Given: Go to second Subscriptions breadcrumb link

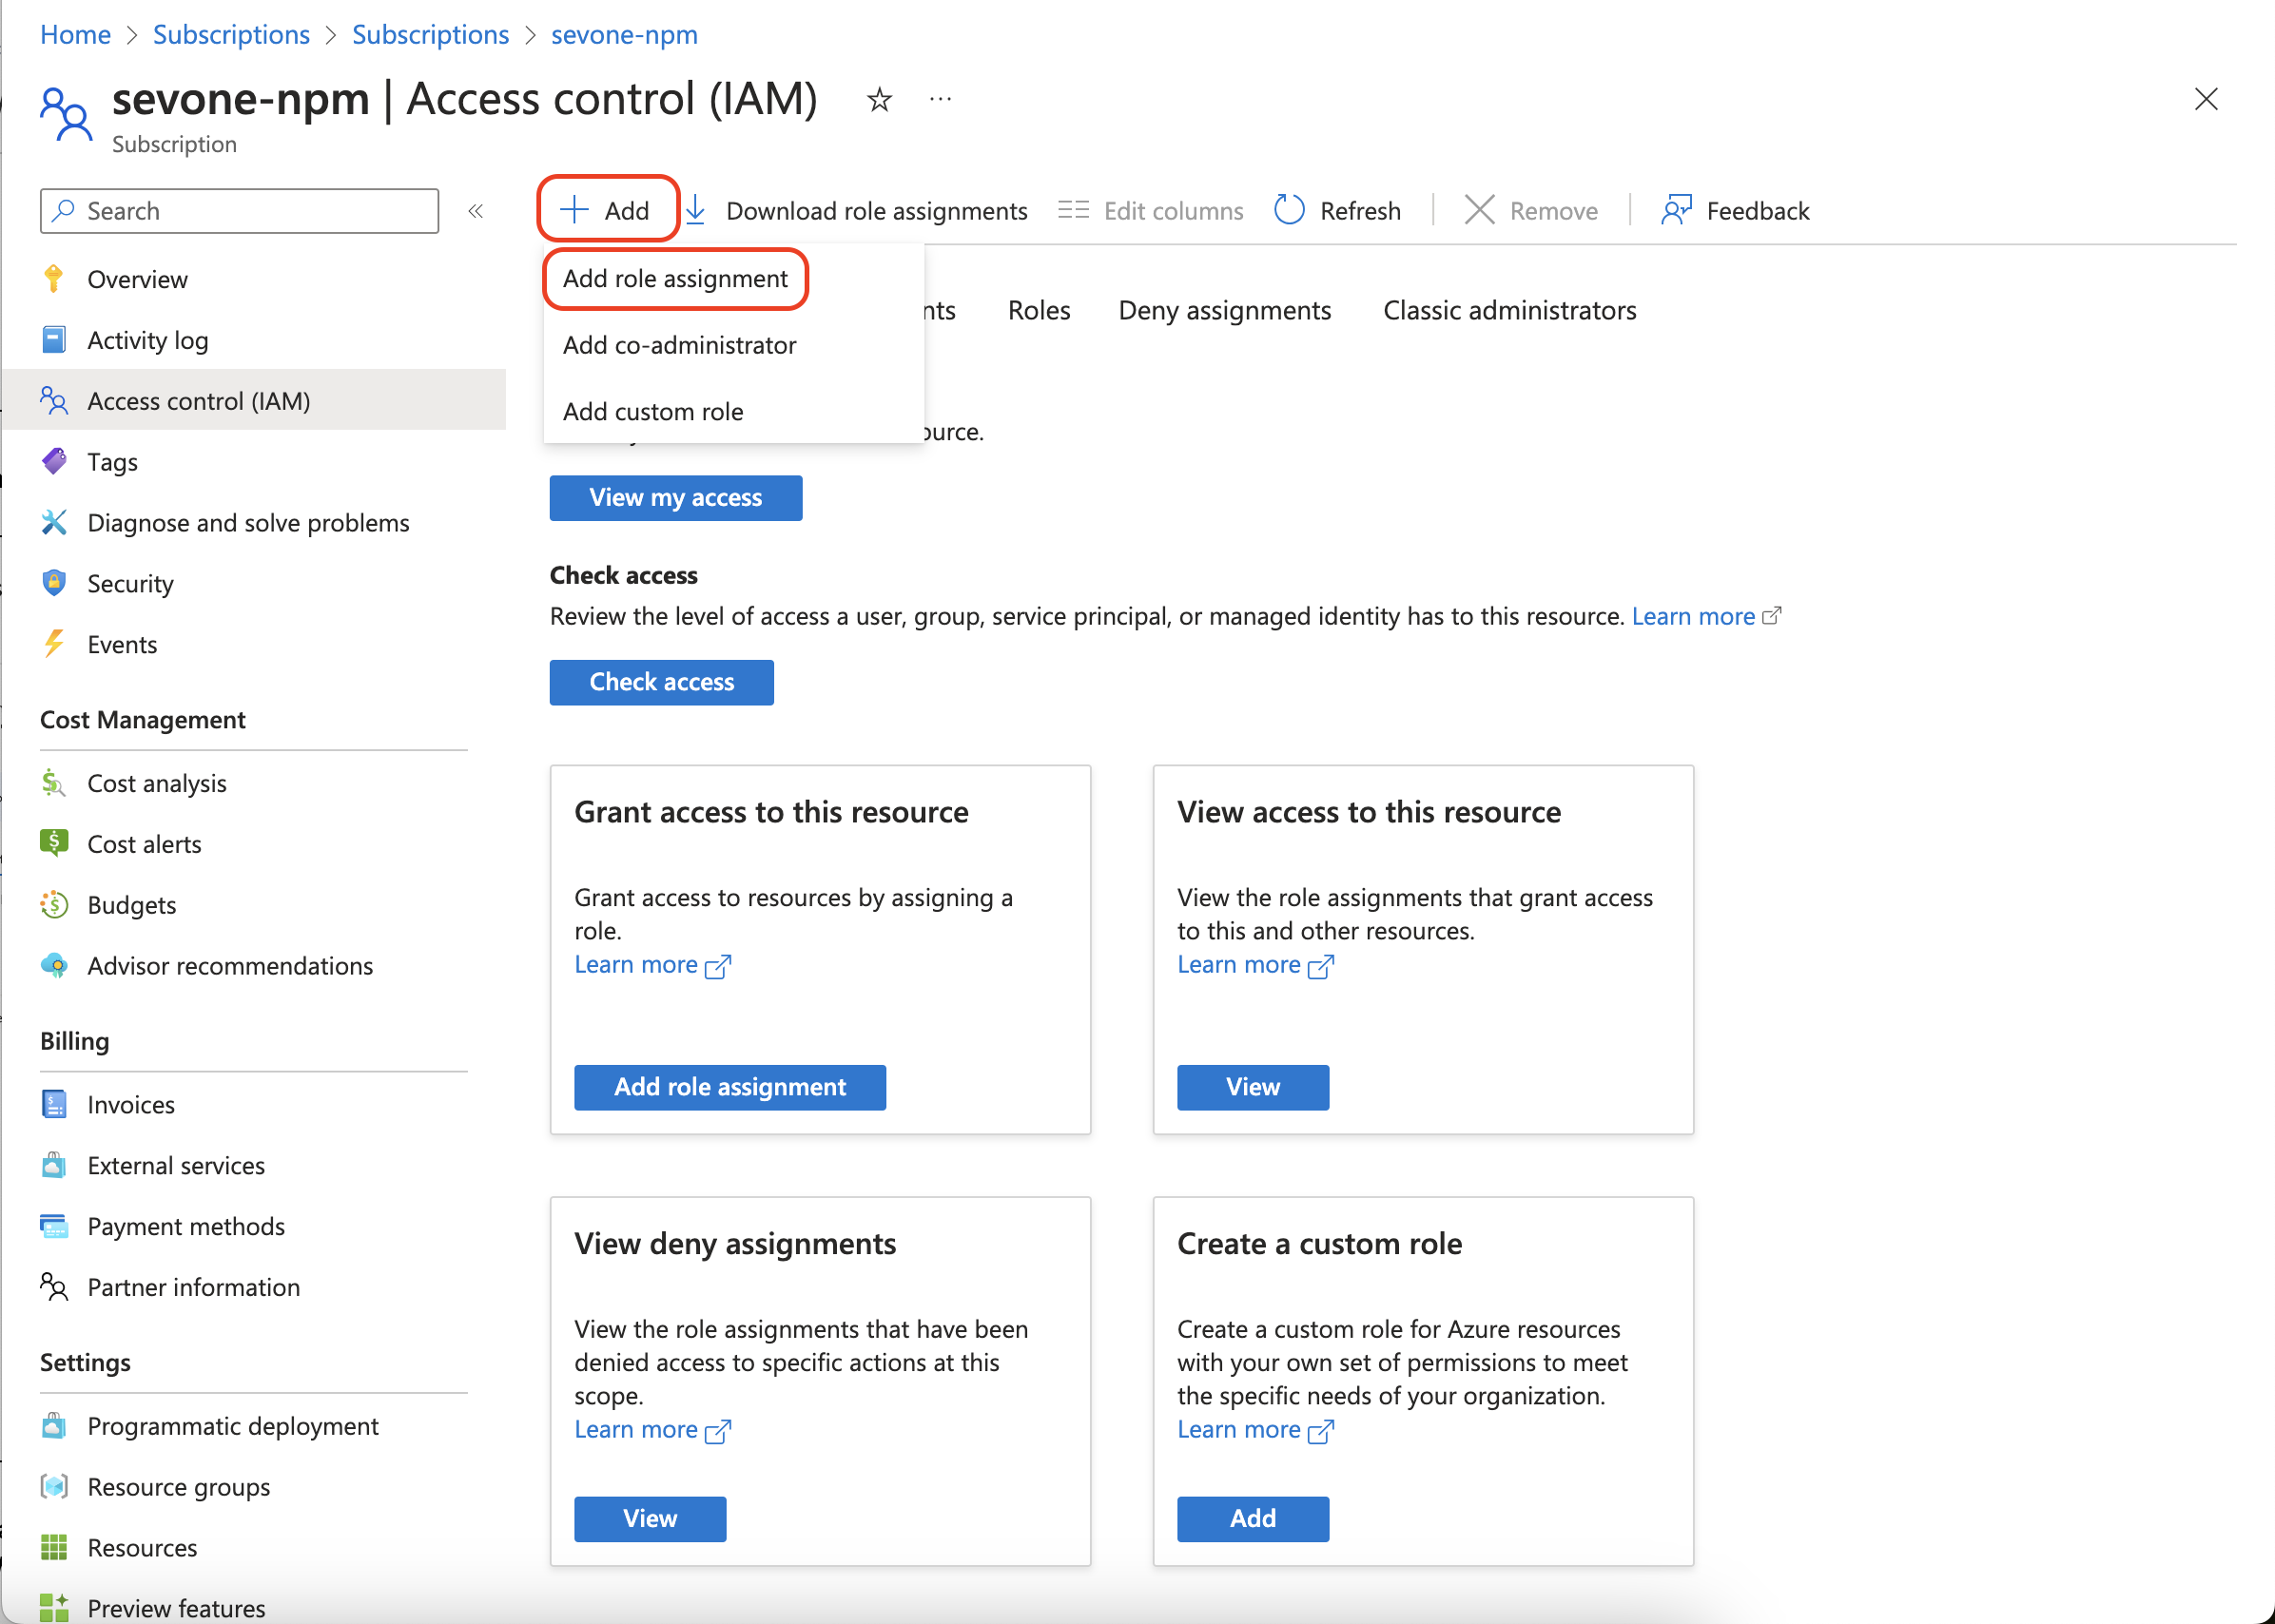Looking at the screenshot, I should 430,34.
